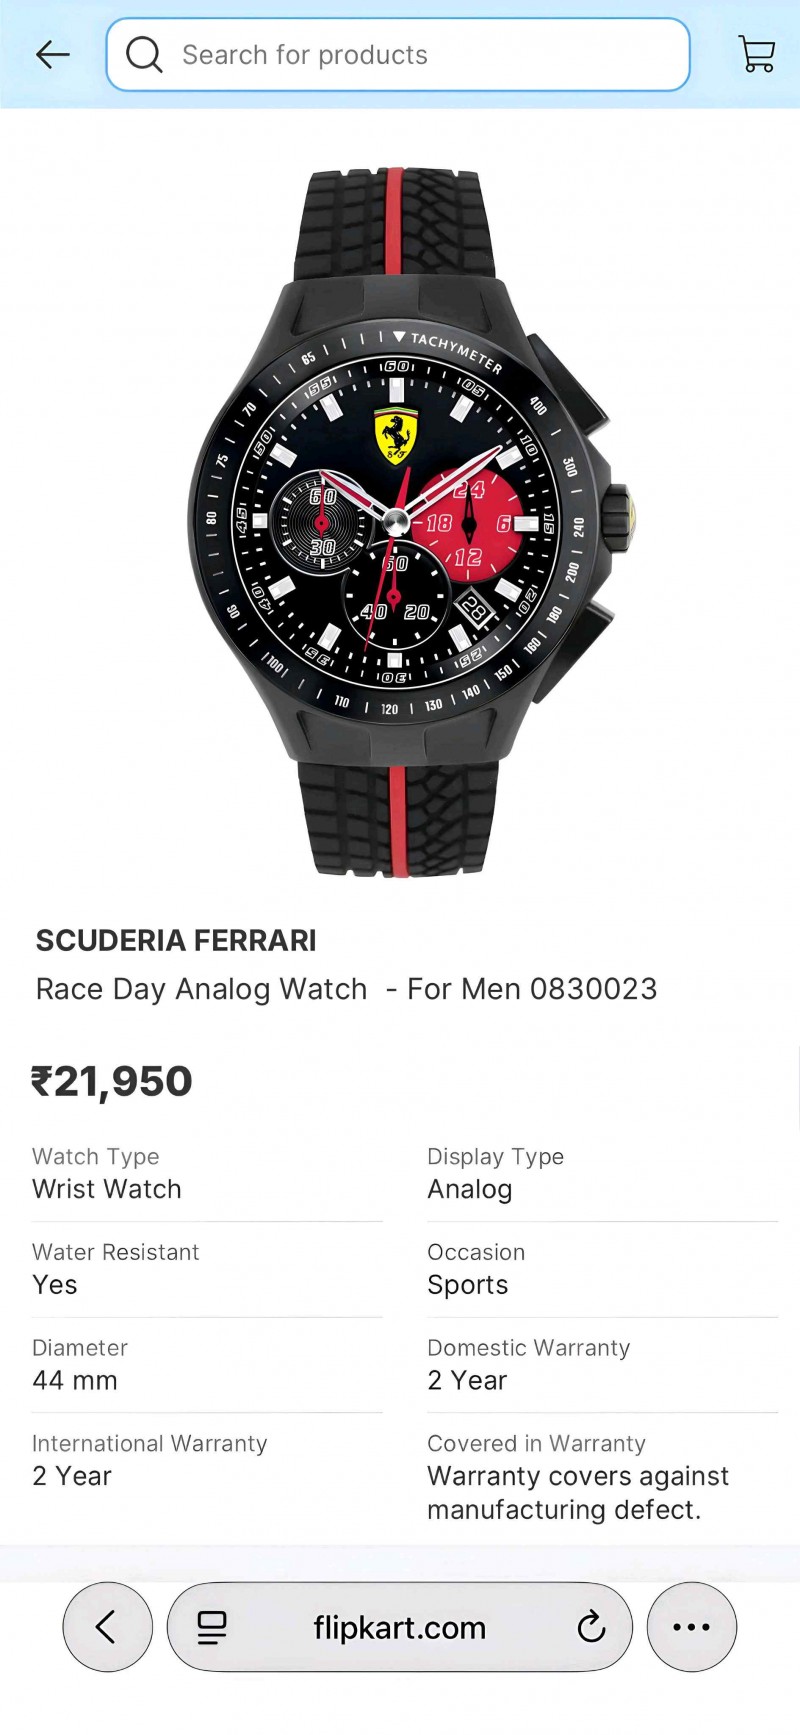This screenshot has height=1735, width=800.
Task: Open the Ferrari watch product image
Action: [410, 522]
